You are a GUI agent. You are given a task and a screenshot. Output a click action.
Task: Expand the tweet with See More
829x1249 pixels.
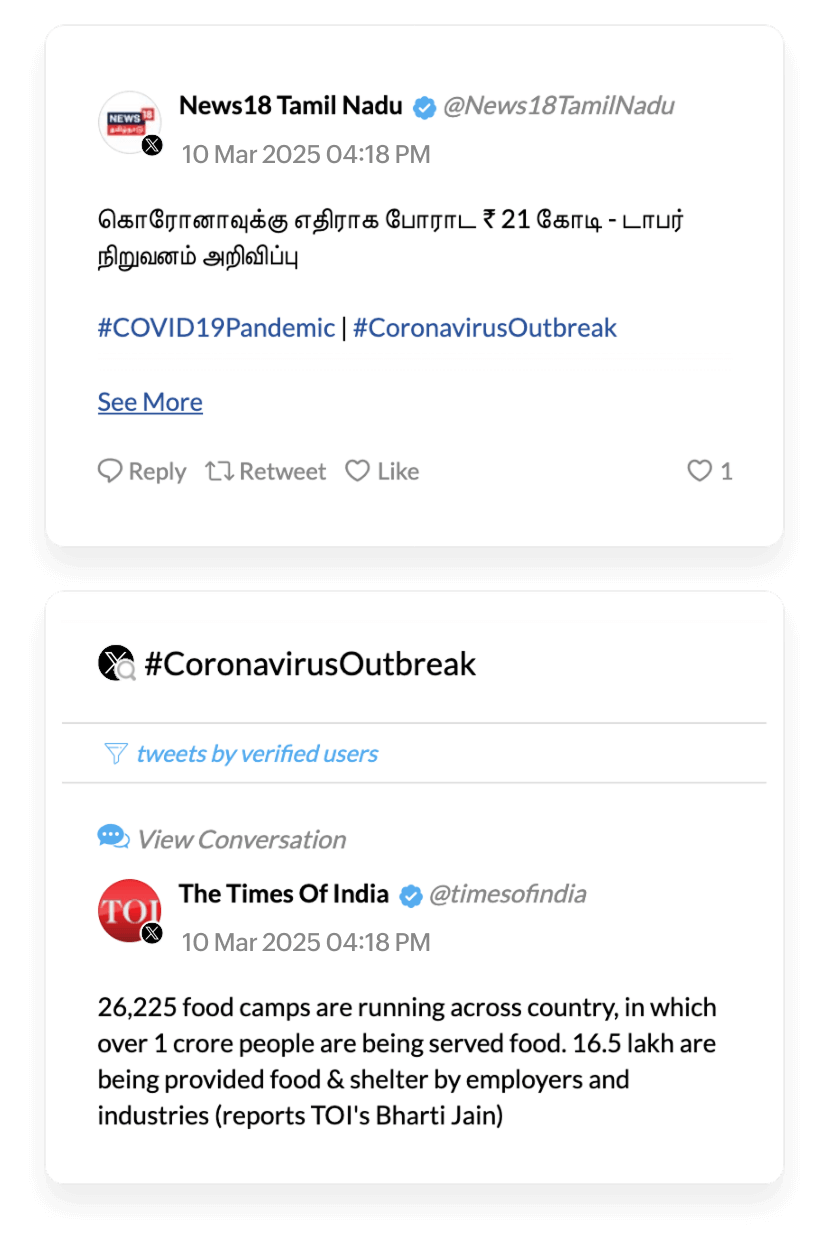(150, 402)
